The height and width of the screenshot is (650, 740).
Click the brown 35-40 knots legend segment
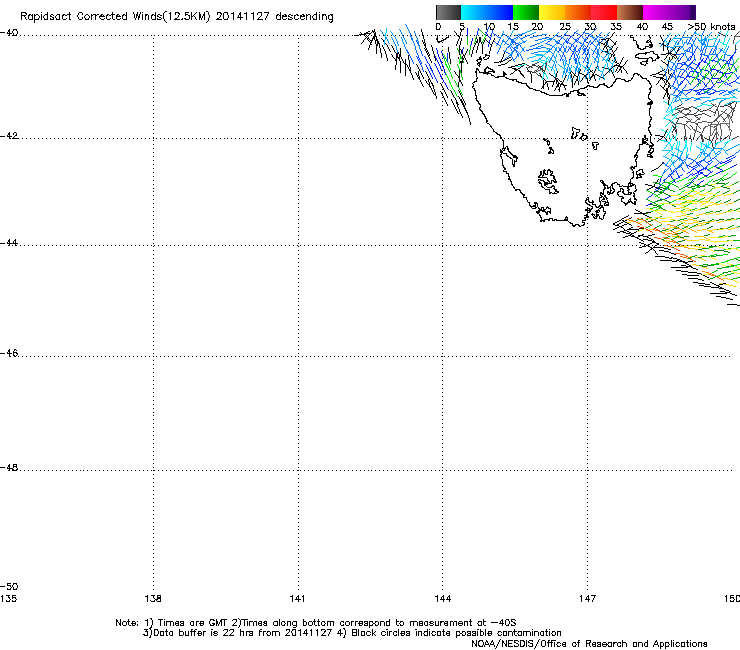pyautogui.click(x=630, y=12)
